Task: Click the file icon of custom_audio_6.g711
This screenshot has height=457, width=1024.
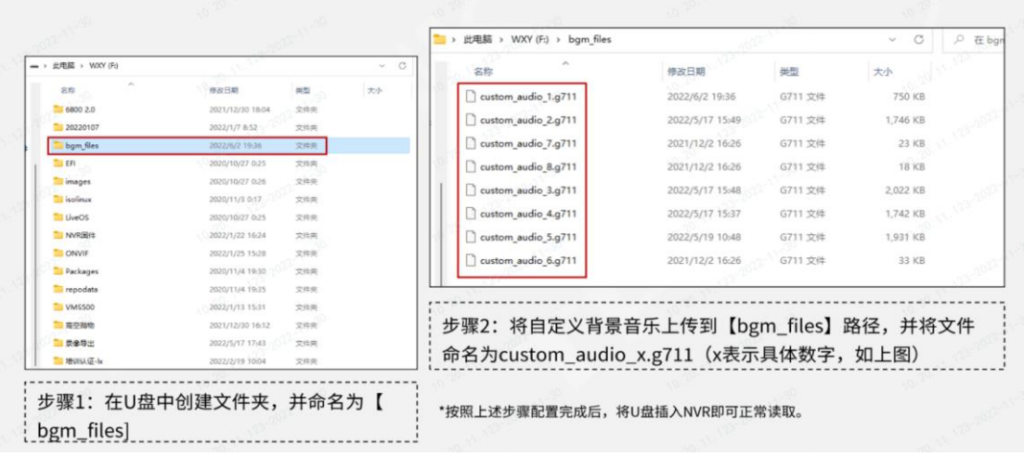Action: 470,260
